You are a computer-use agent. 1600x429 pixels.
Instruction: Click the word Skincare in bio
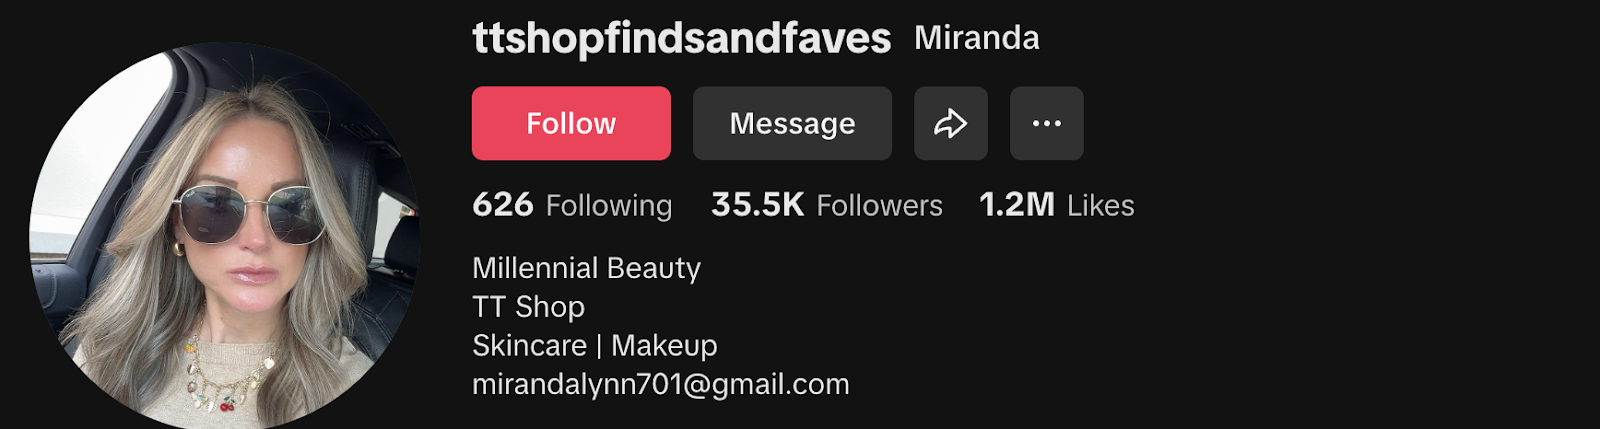[x=529, y=345]
